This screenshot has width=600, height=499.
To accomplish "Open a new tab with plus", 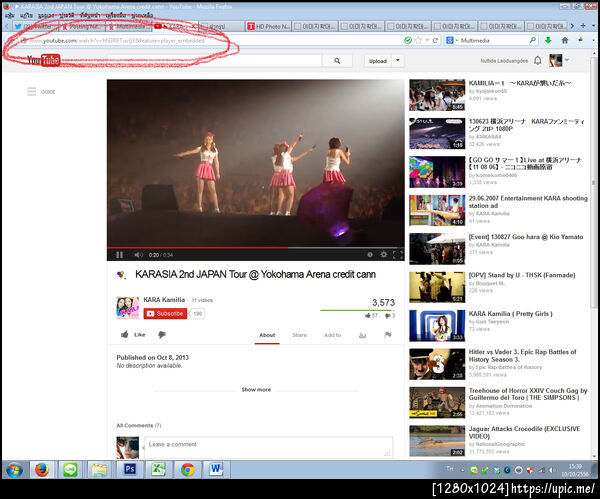I will pos(583,26).
